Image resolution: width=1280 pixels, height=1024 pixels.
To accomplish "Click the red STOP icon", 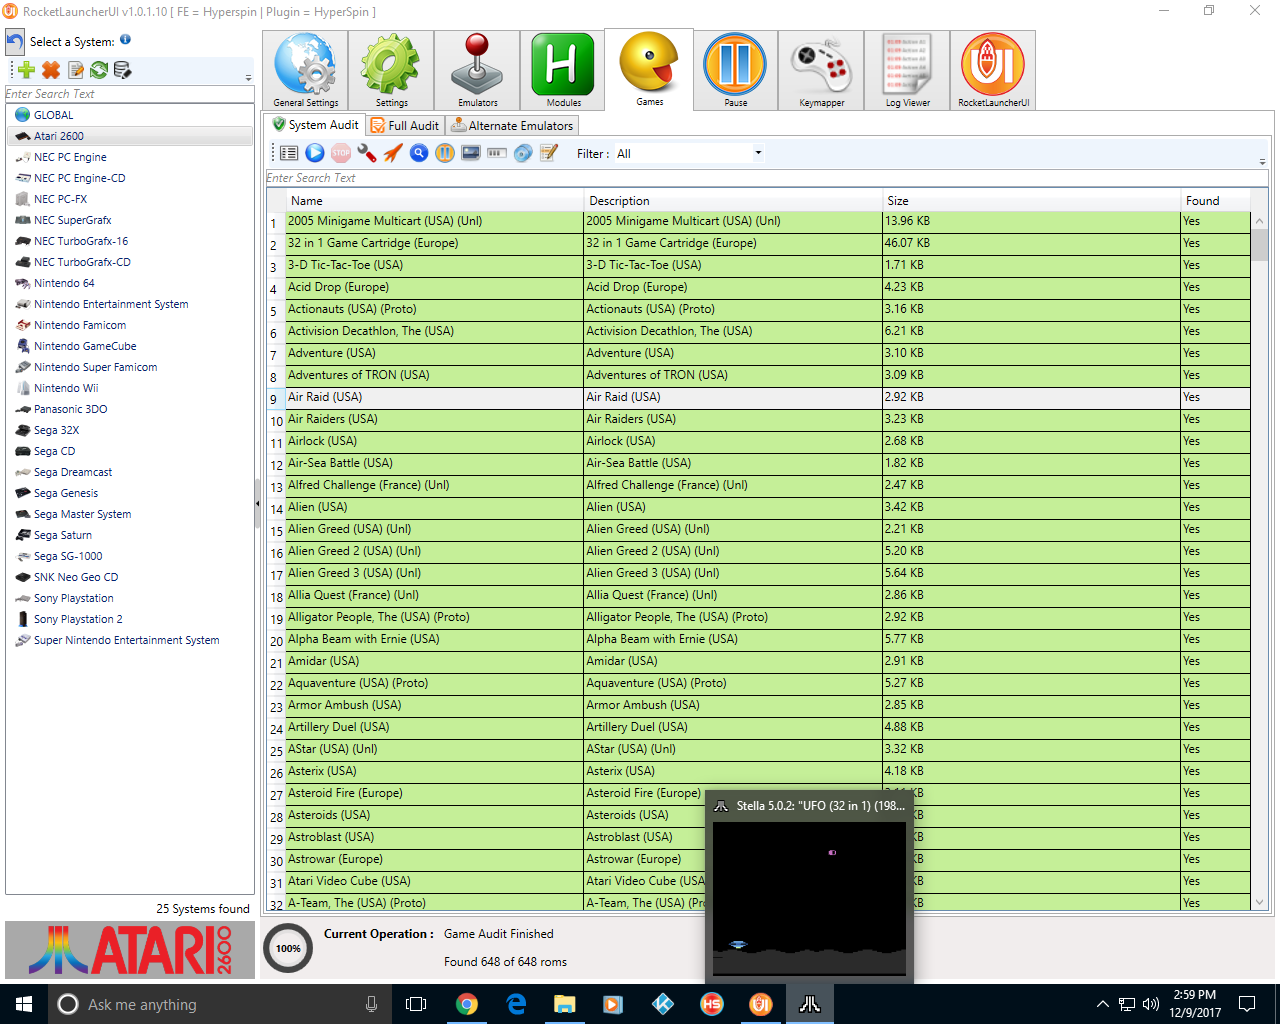I will [341, 153].
